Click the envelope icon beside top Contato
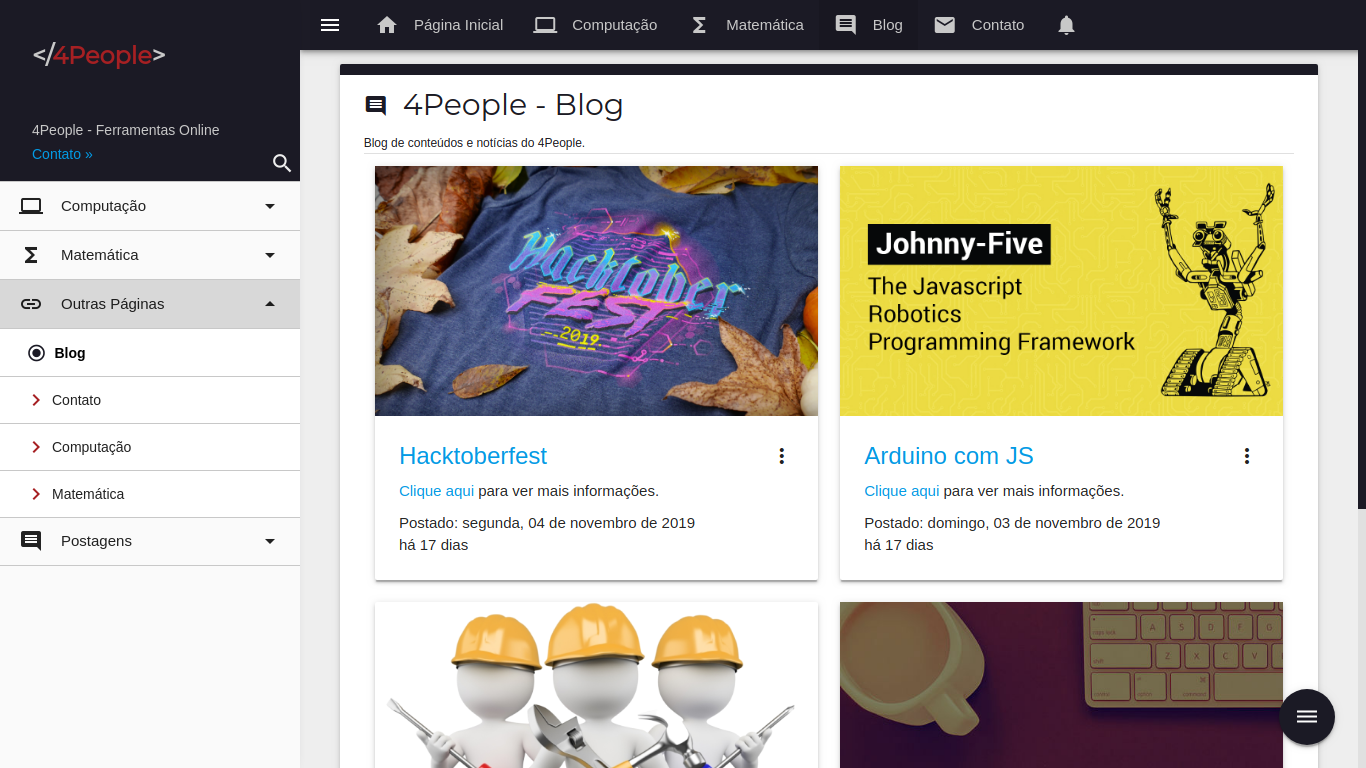The height and width of the screenshot is (768, 1366). coord(945,25)
